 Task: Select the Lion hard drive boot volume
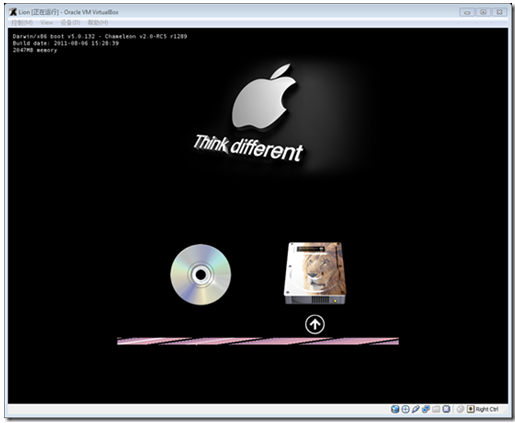click(x=315, y=273)
